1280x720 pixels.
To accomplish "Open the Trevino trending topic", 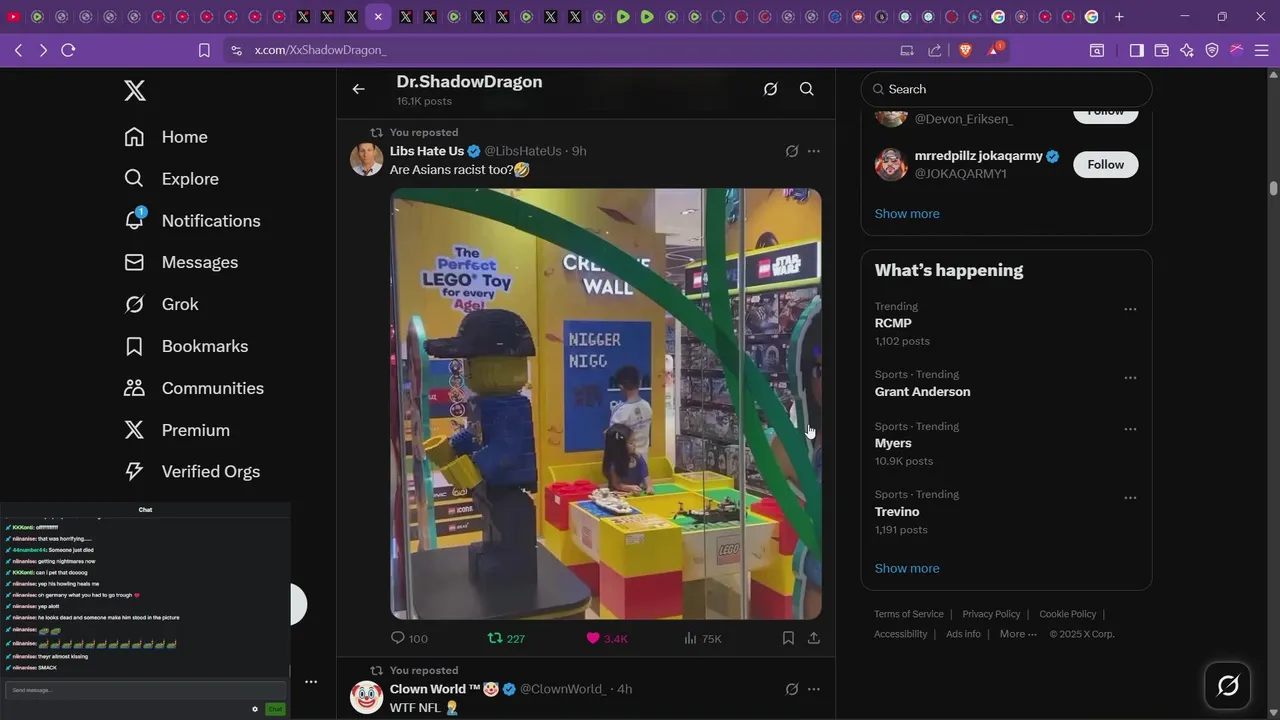I will point(897,511).
